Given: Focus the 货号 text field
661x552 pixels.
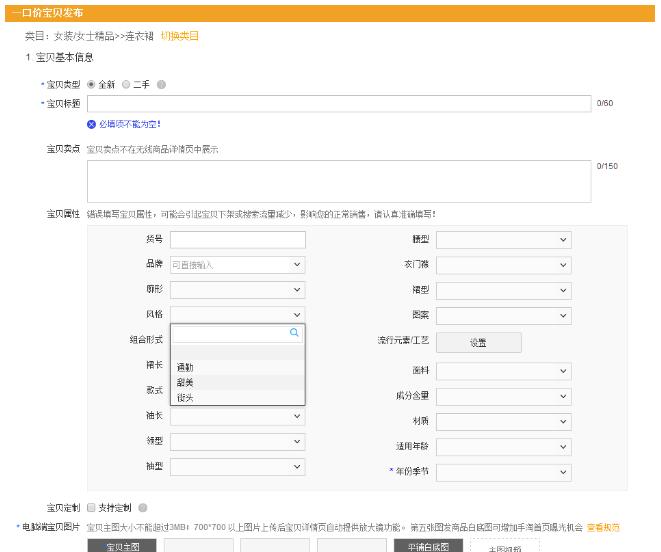Looking at the screenshot, I should click(237, 240).
